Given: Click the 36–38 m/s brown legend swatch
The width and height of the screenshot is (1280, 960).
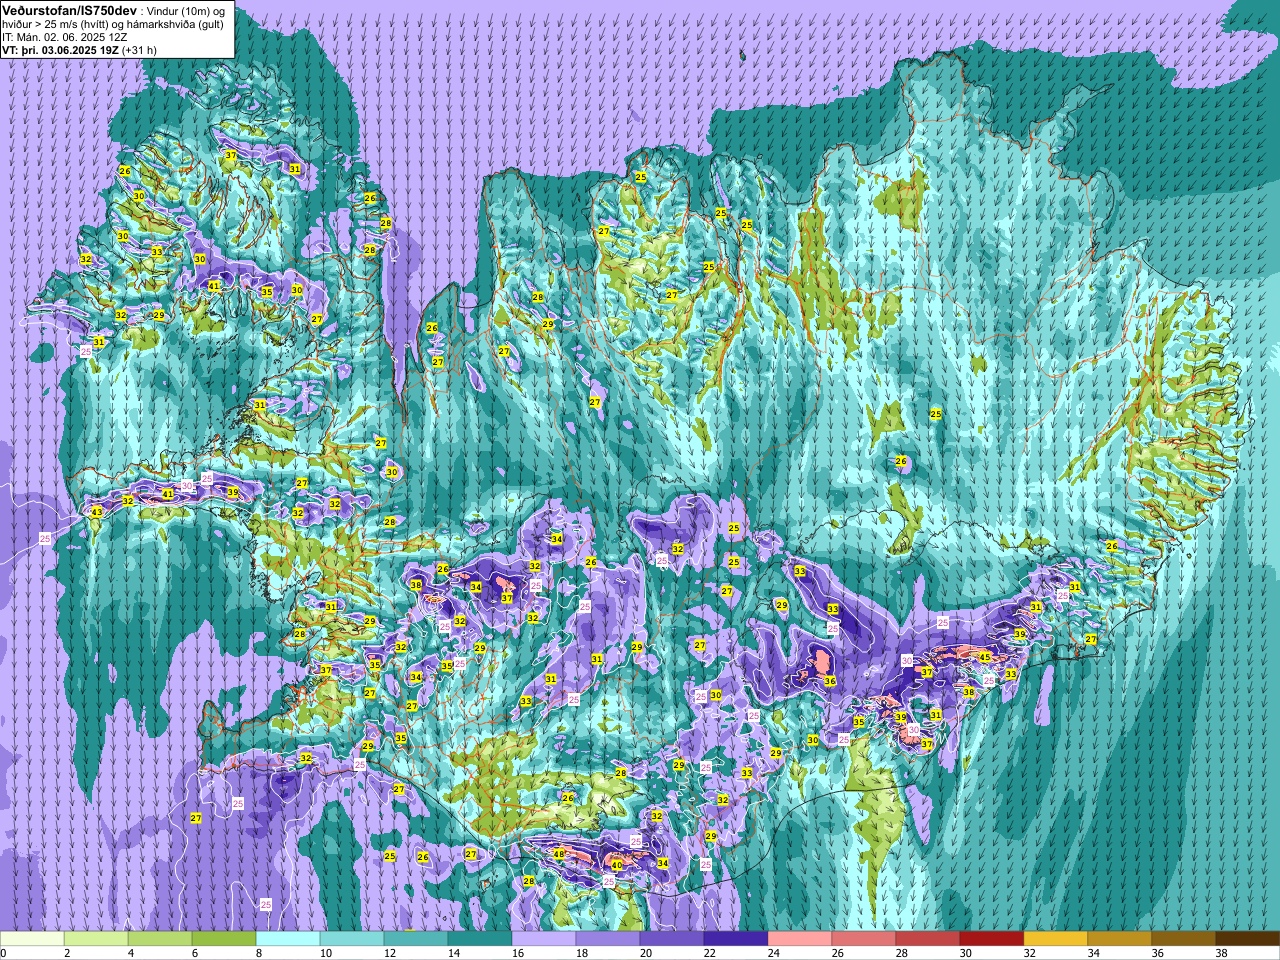Looking at the screenshot, I should pos(1184,939).
